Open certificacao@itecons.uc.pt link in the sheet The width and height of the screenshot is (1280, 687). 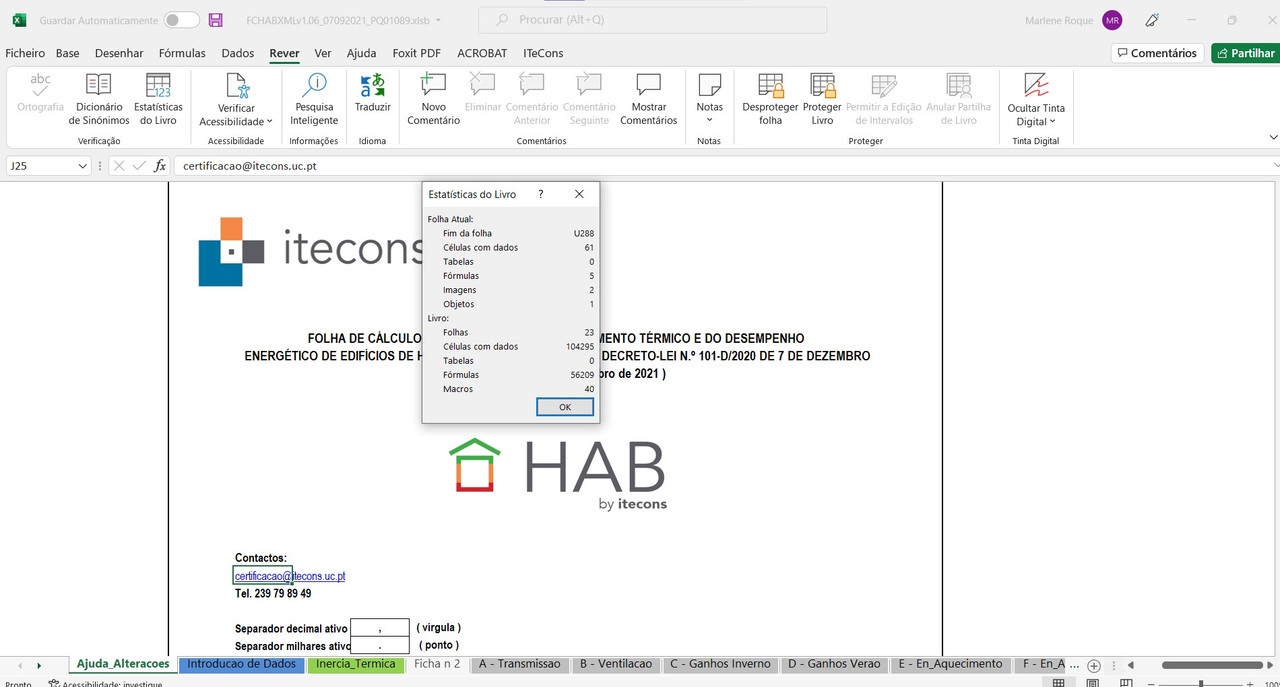click(x=290, y=577)
